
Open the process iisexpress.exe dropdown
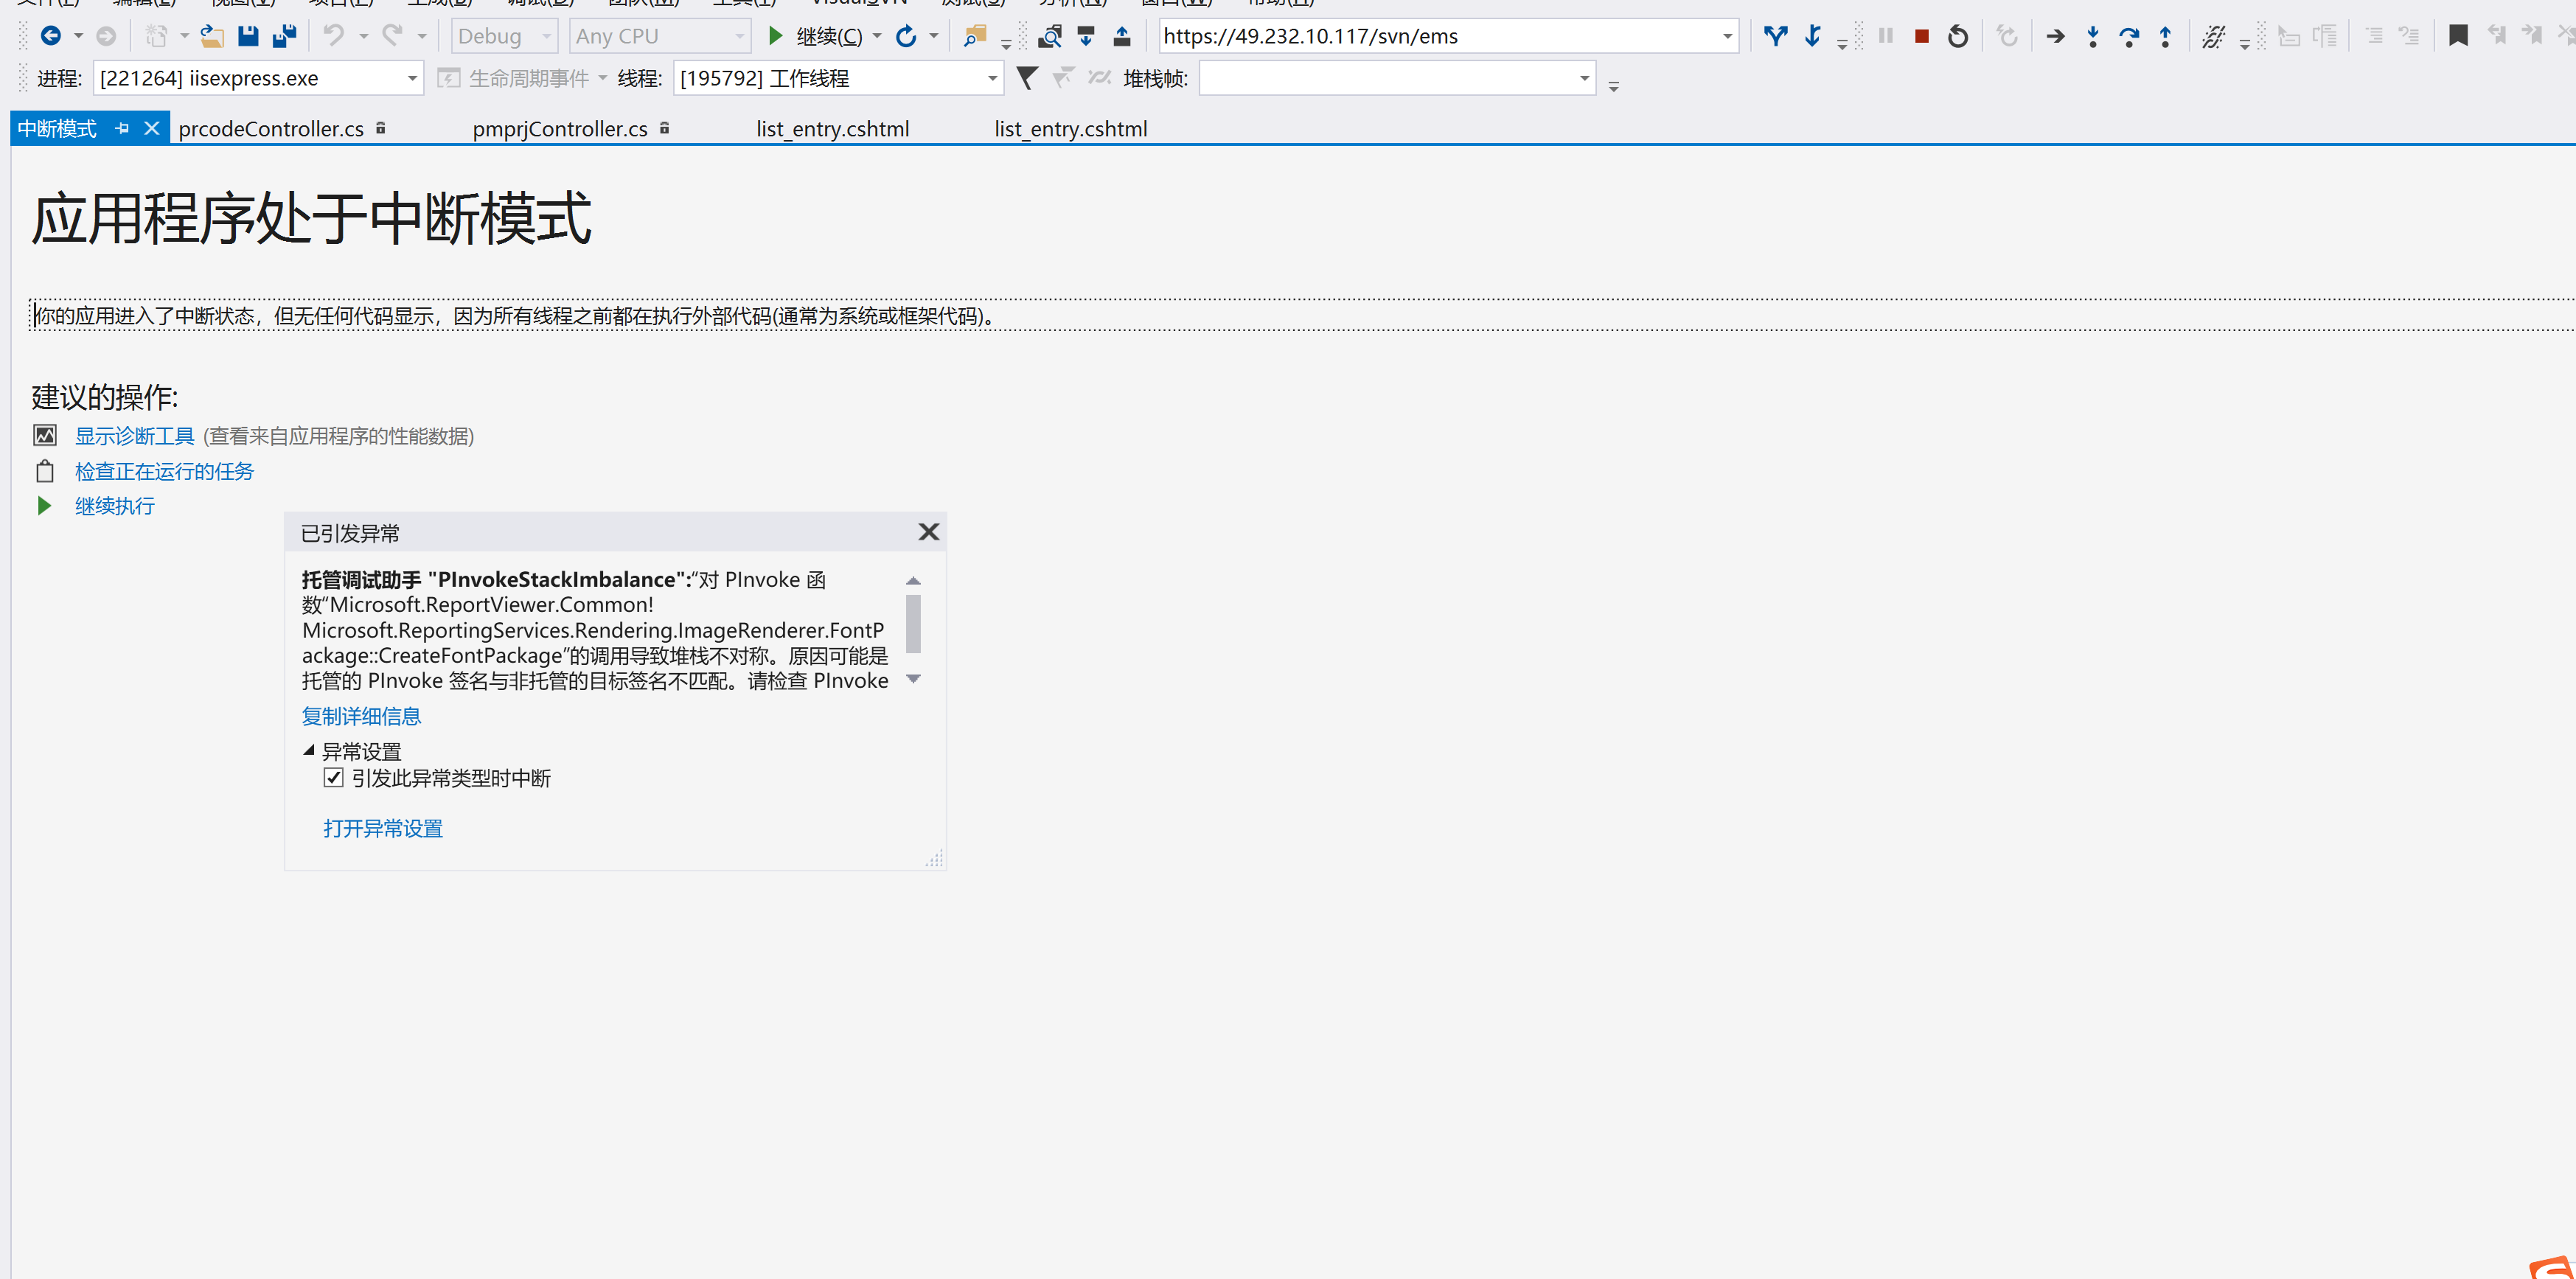[411, 78]
